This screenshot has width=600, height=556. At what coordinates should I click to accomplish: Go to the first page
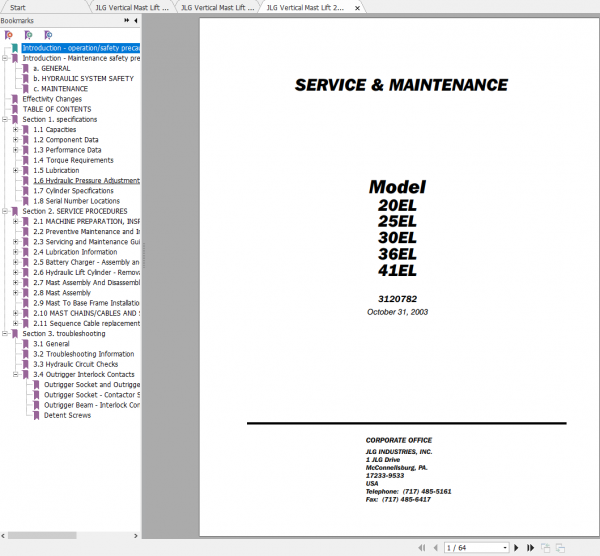tap(422, 548)
